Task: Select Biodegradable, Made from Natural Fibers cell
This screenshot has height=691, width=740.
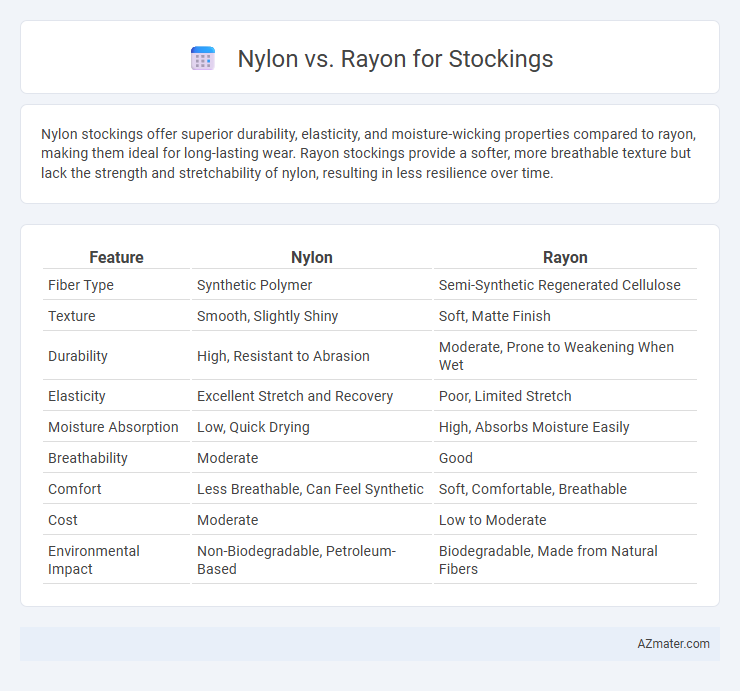Action: click(x=548, y=560)
